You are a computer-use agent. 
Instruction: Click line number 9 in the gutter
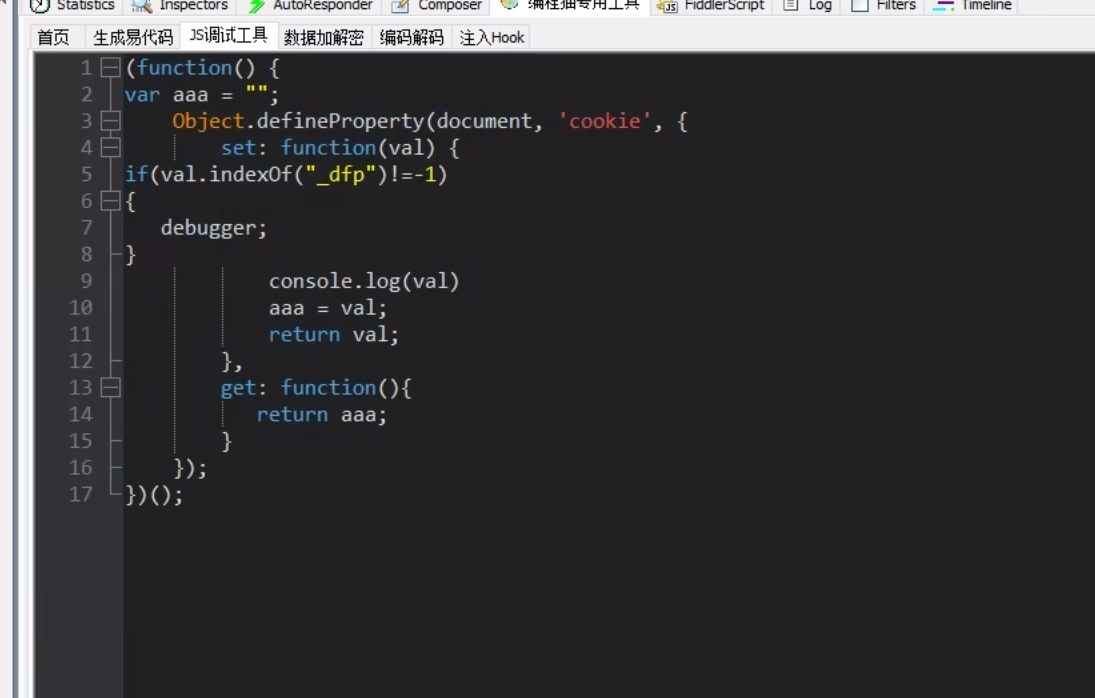(85, 281)
